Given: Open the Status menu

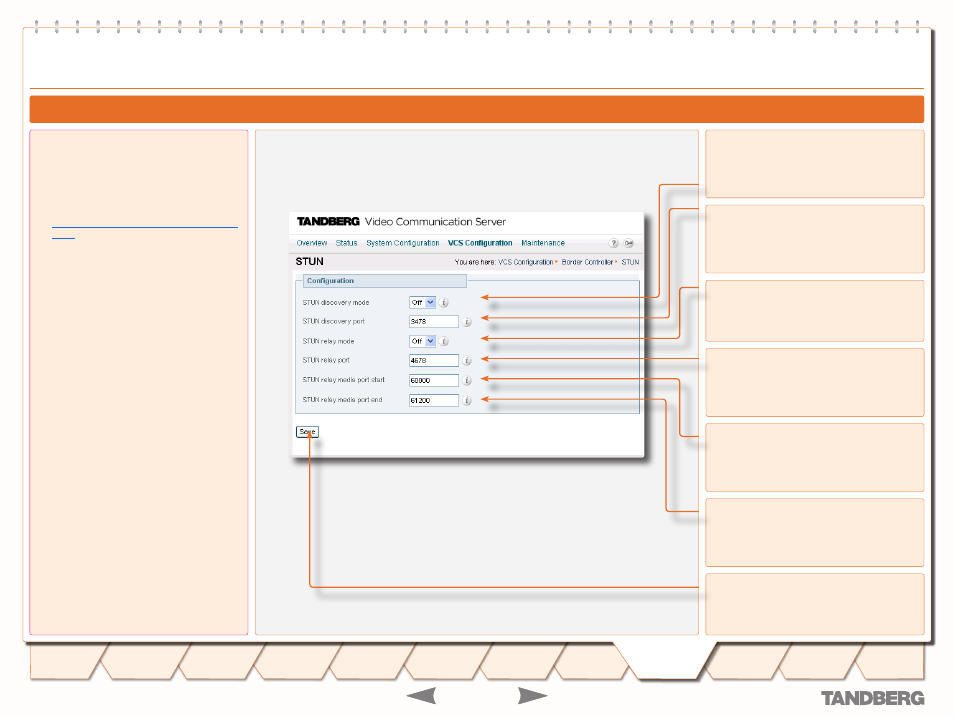Looking at the screenshot, I should [346, 243].
